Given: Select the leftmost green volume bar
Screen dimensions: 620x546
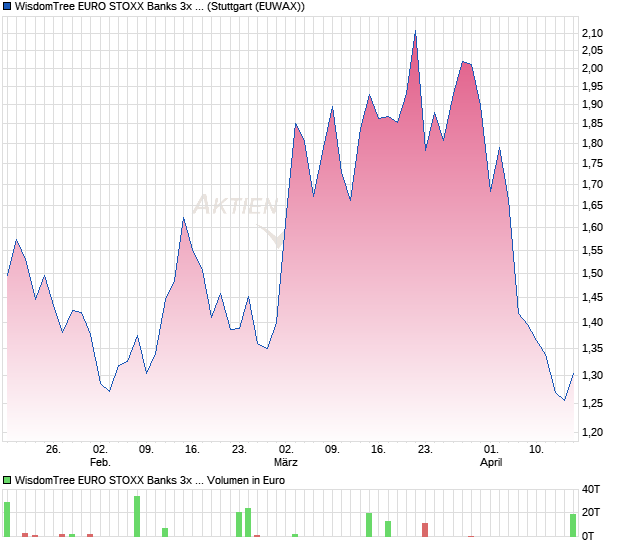Looking at the screenshot, I should 7,519.
